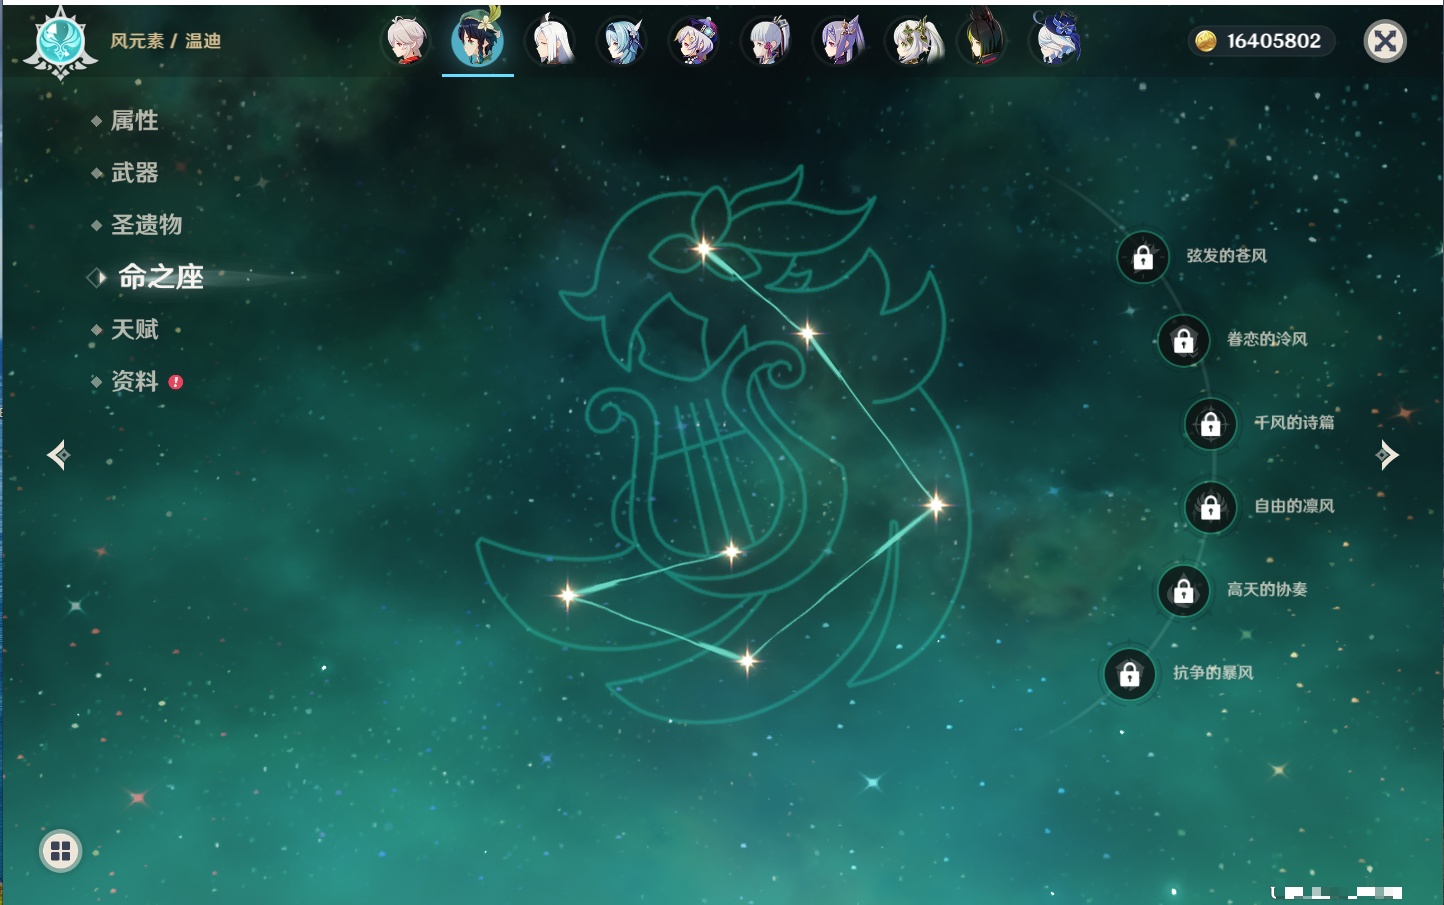This screenshot has width=1444, height=905.
Task: Pick Qiqi's avatar with the purple hat
Action: point(694,41)
